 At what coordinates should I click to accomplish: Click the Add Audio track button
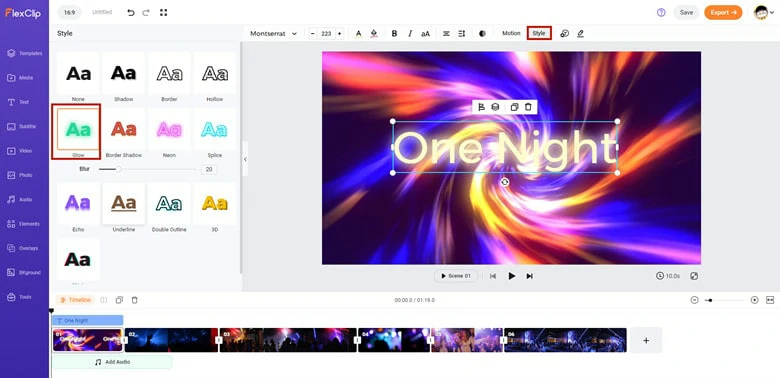112,362
